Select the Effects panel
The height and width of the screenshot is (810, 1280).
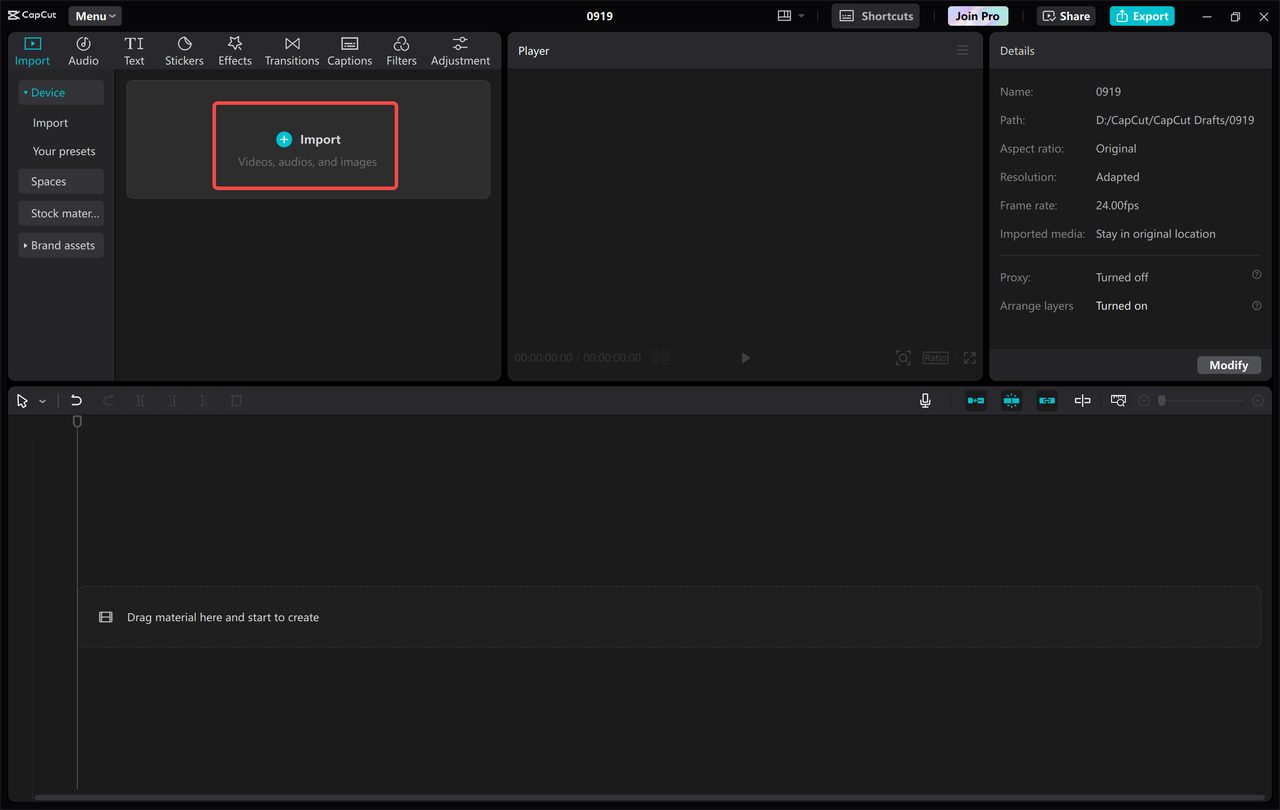pos(235,50)
